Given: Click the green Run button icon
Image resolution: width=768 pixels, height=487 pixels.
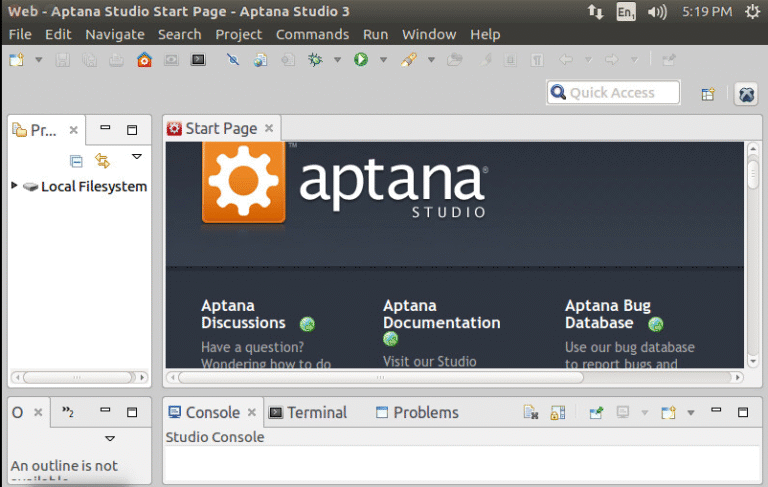Looking at the screenshot, I should click(360, 60).
